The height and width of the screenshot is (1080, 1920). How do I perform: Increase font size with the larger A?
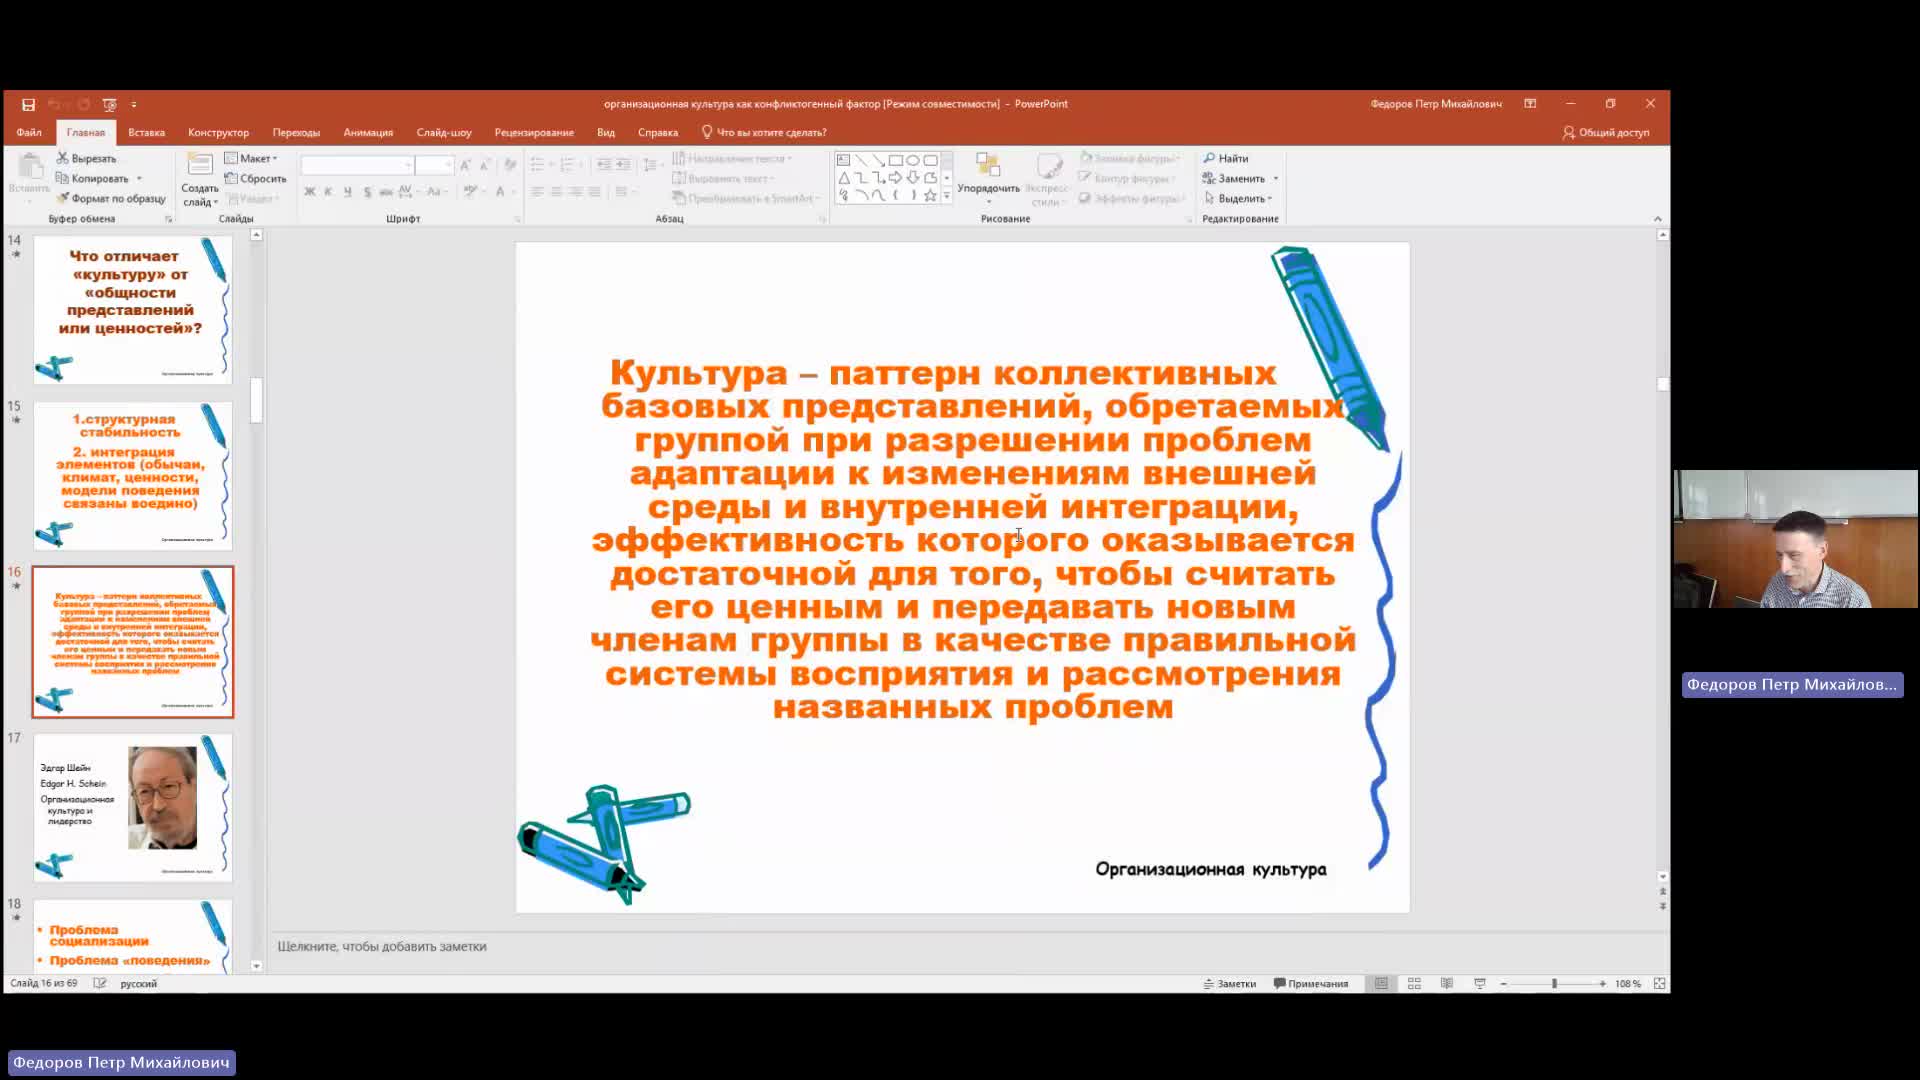pos(465,164)
